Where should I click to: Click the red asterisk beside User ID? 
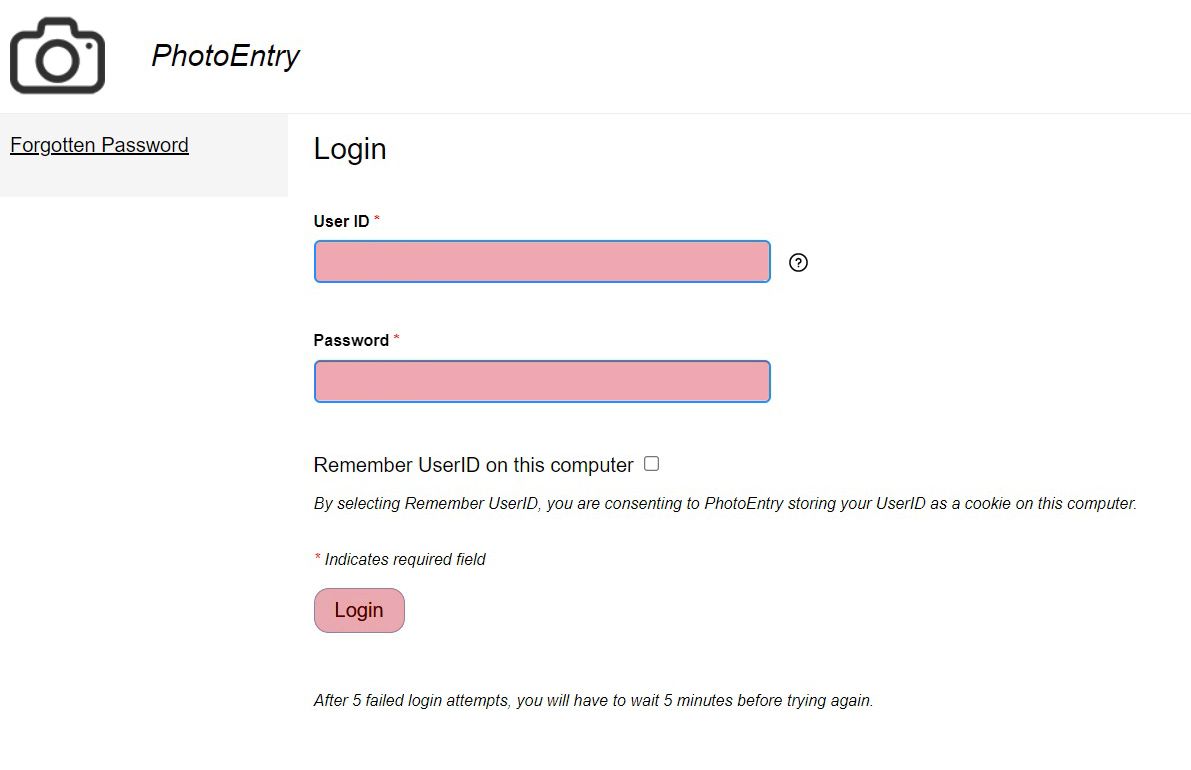pos(377,219)
